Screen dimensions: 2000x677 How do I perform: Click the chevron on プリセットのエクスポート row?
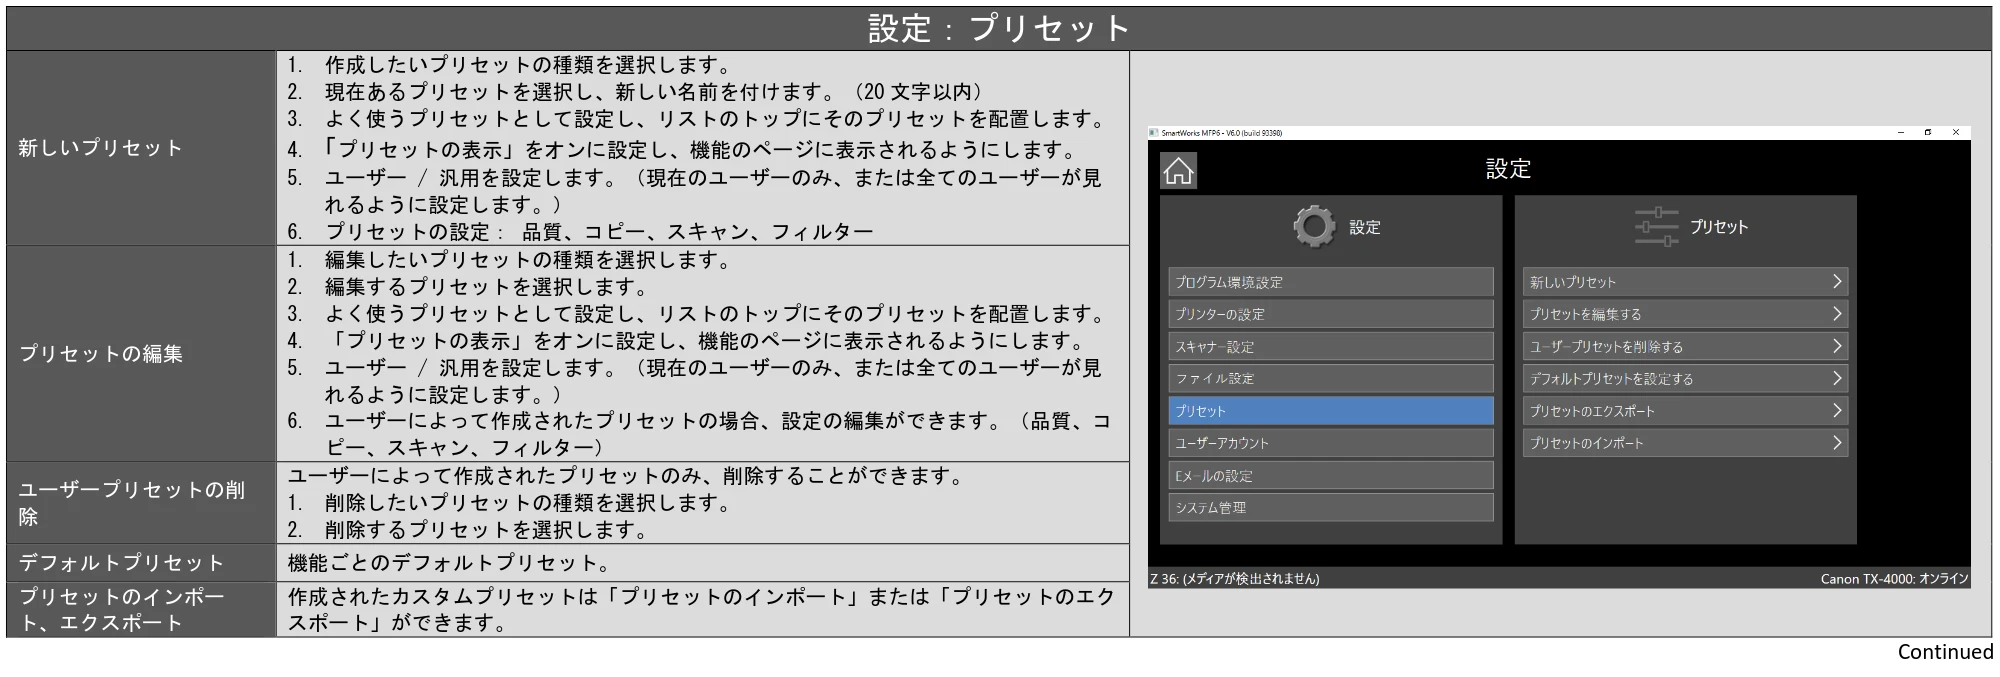tap(1836, 411)
